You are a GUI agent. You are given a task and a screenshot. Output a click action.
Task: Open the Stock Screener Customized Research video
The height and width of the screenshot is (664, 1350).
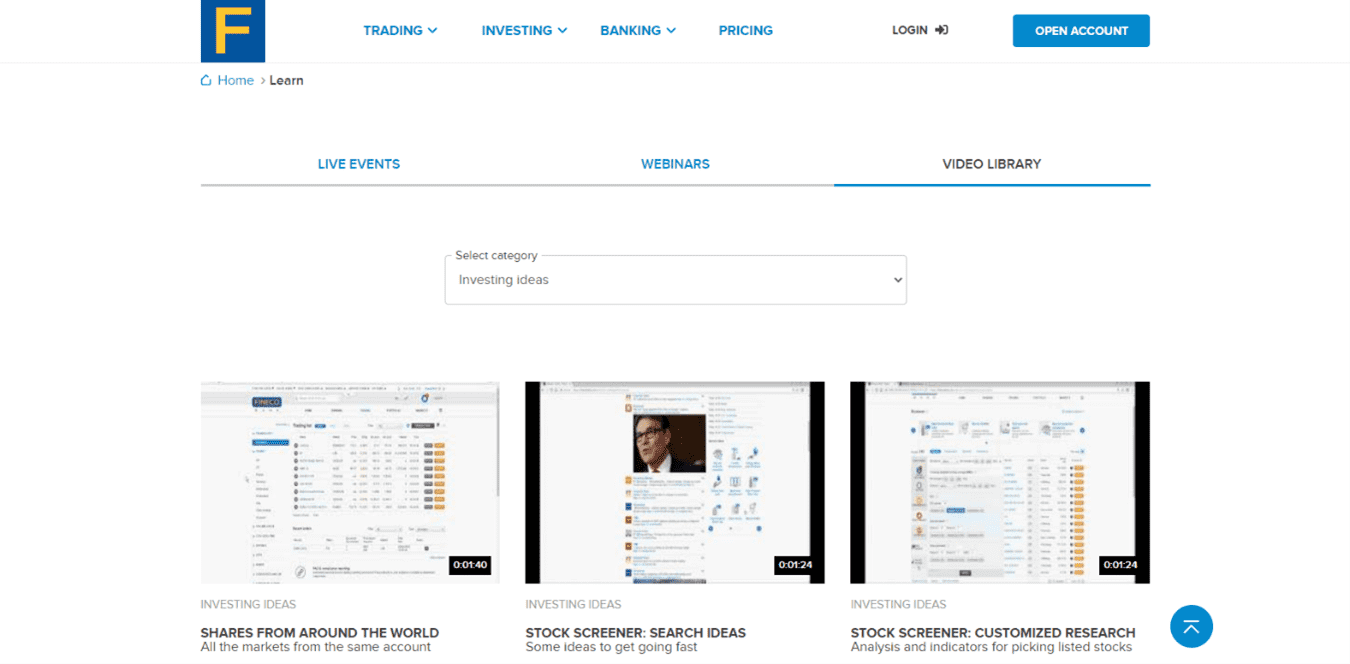click(x=999, y=482)
